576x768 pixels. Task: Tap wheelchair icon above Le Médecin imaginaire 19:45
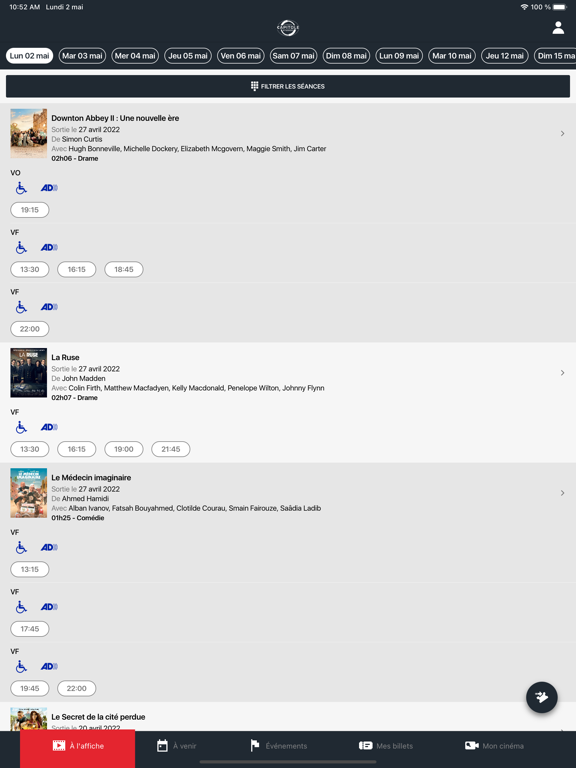(x=21, y=666)
